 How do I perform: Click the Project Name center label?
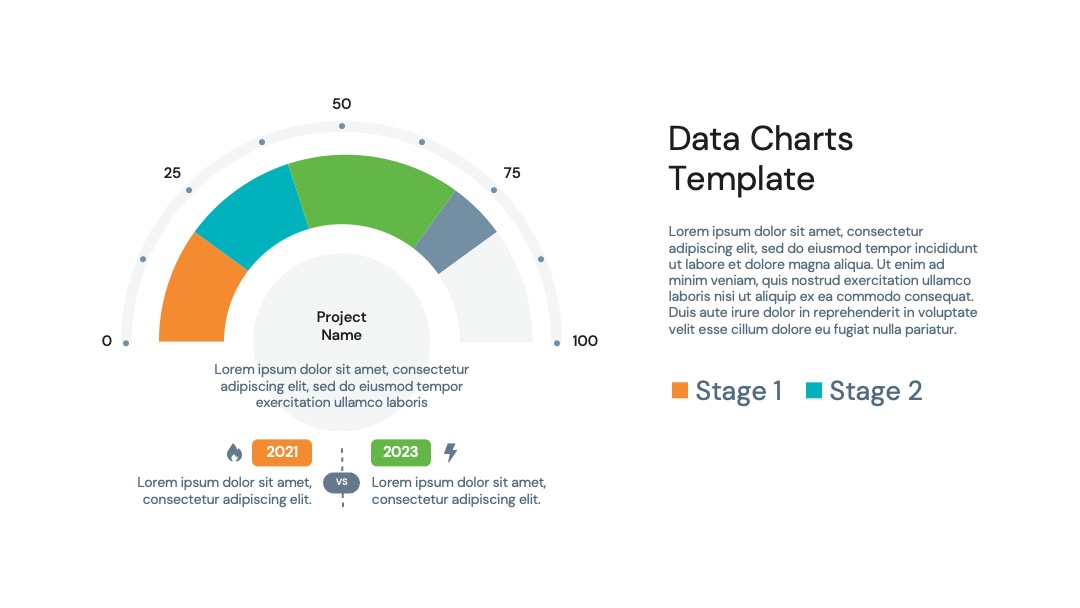pyautogui.click(x=342, y=326)
